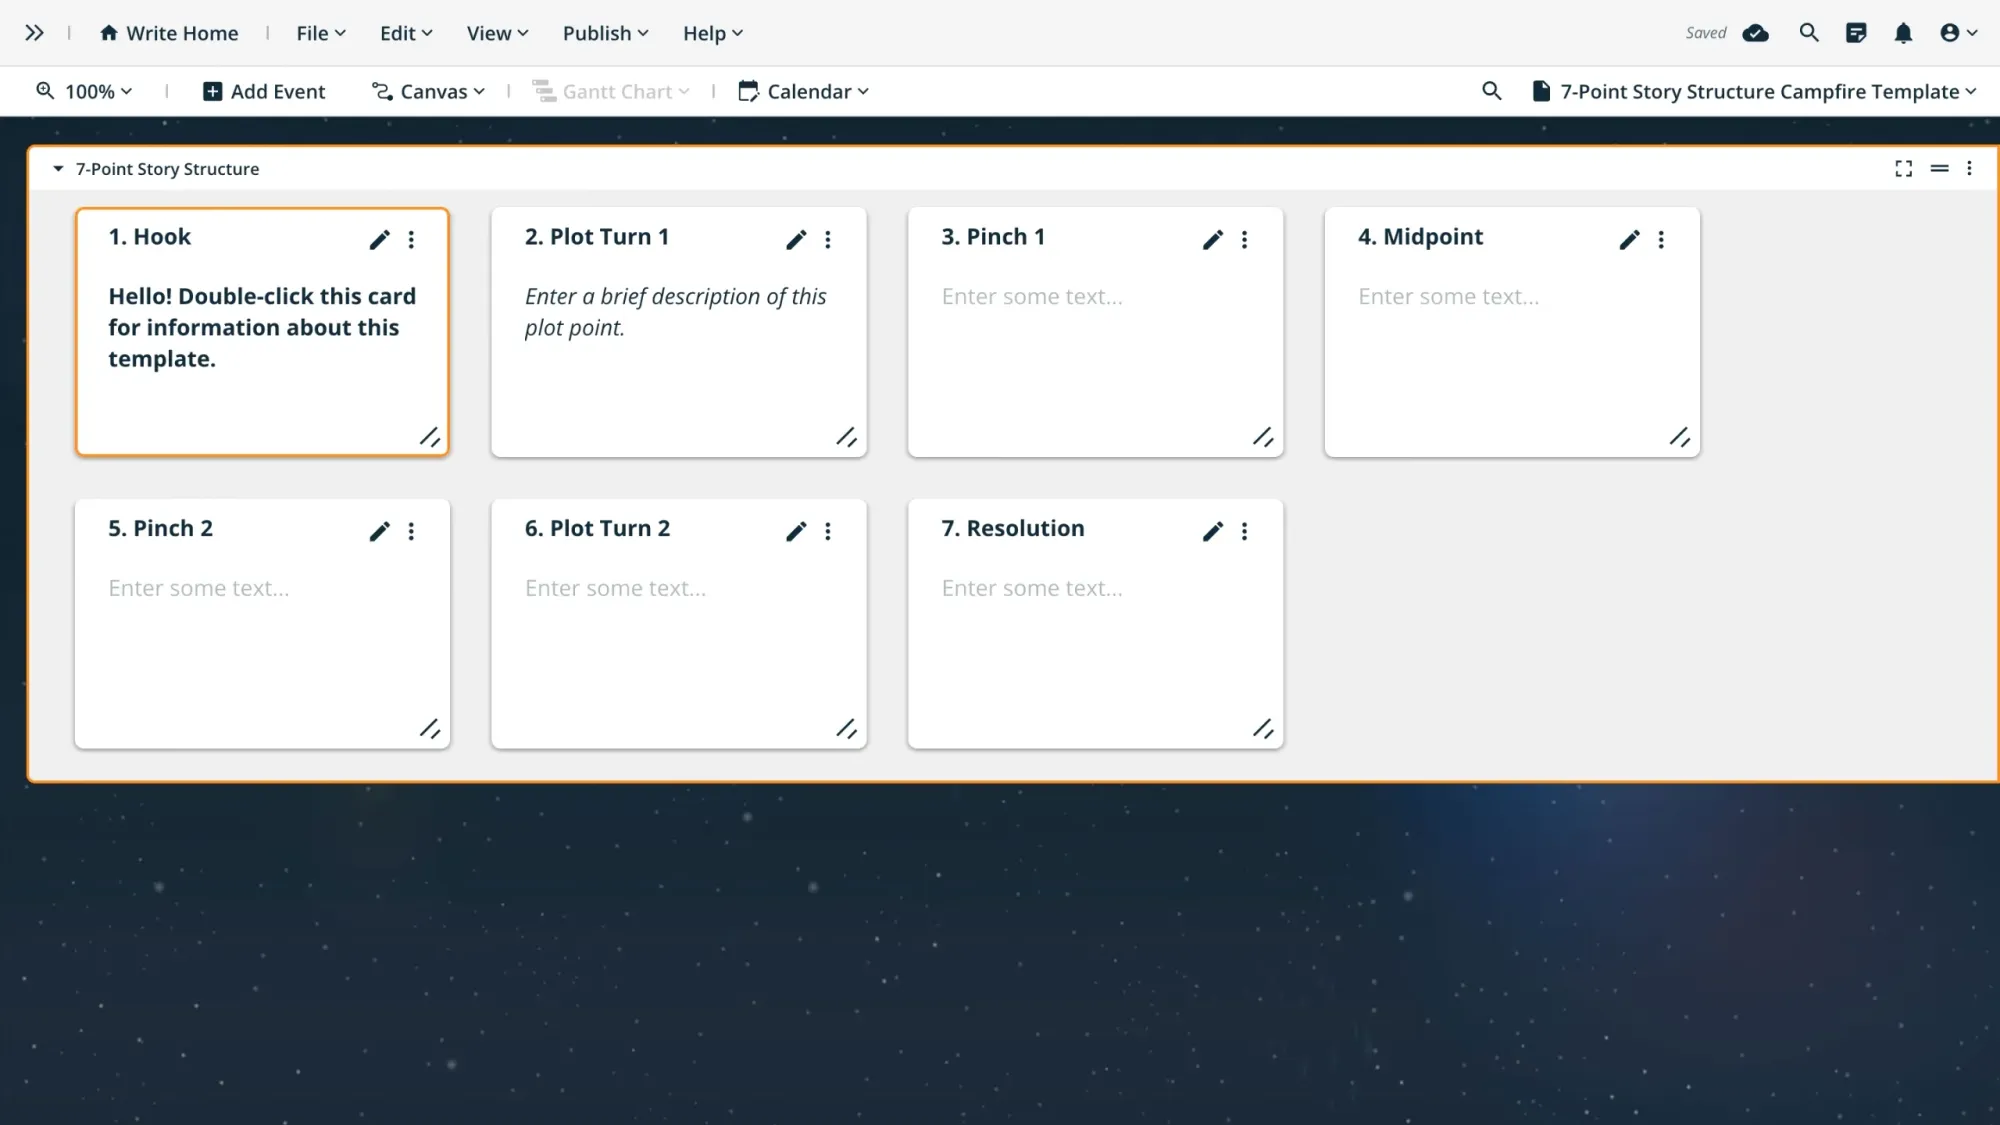Viewport: 2000px width, 1125px height.
Task: Click the text field in 6. Plot Turn 2 card
Action: tap(616, 589)
